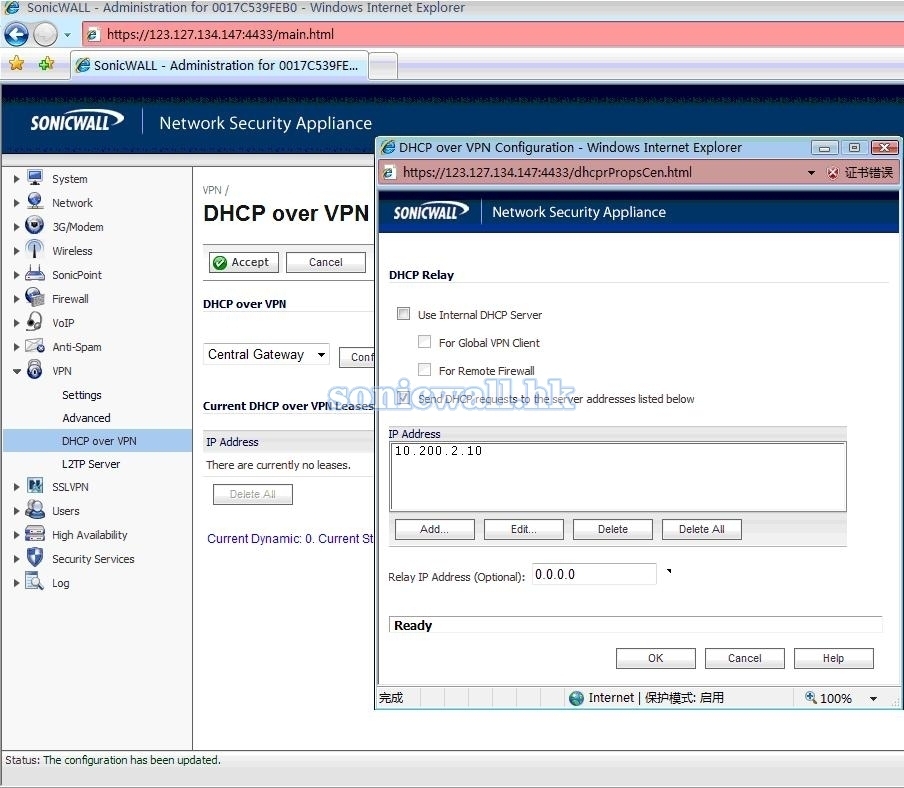Click the Log magnifier icon
904x788 pixels.
point(35,582)
